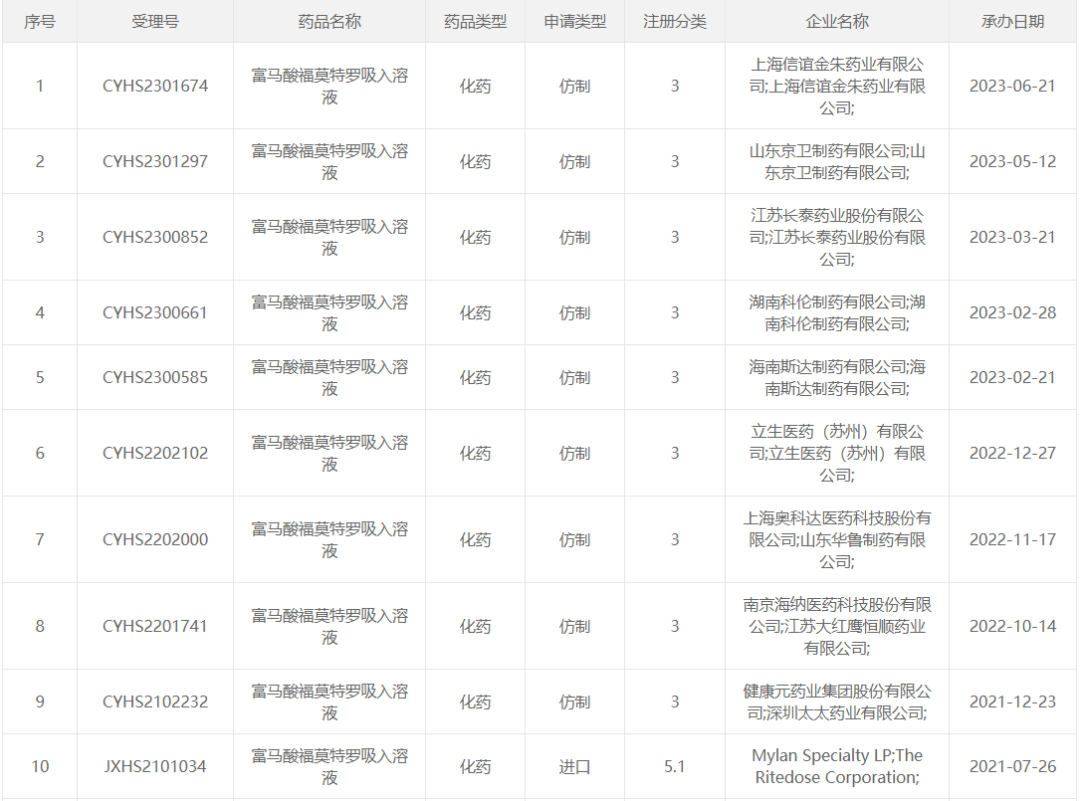Click the 企业名称 column header

coord(837,21)
